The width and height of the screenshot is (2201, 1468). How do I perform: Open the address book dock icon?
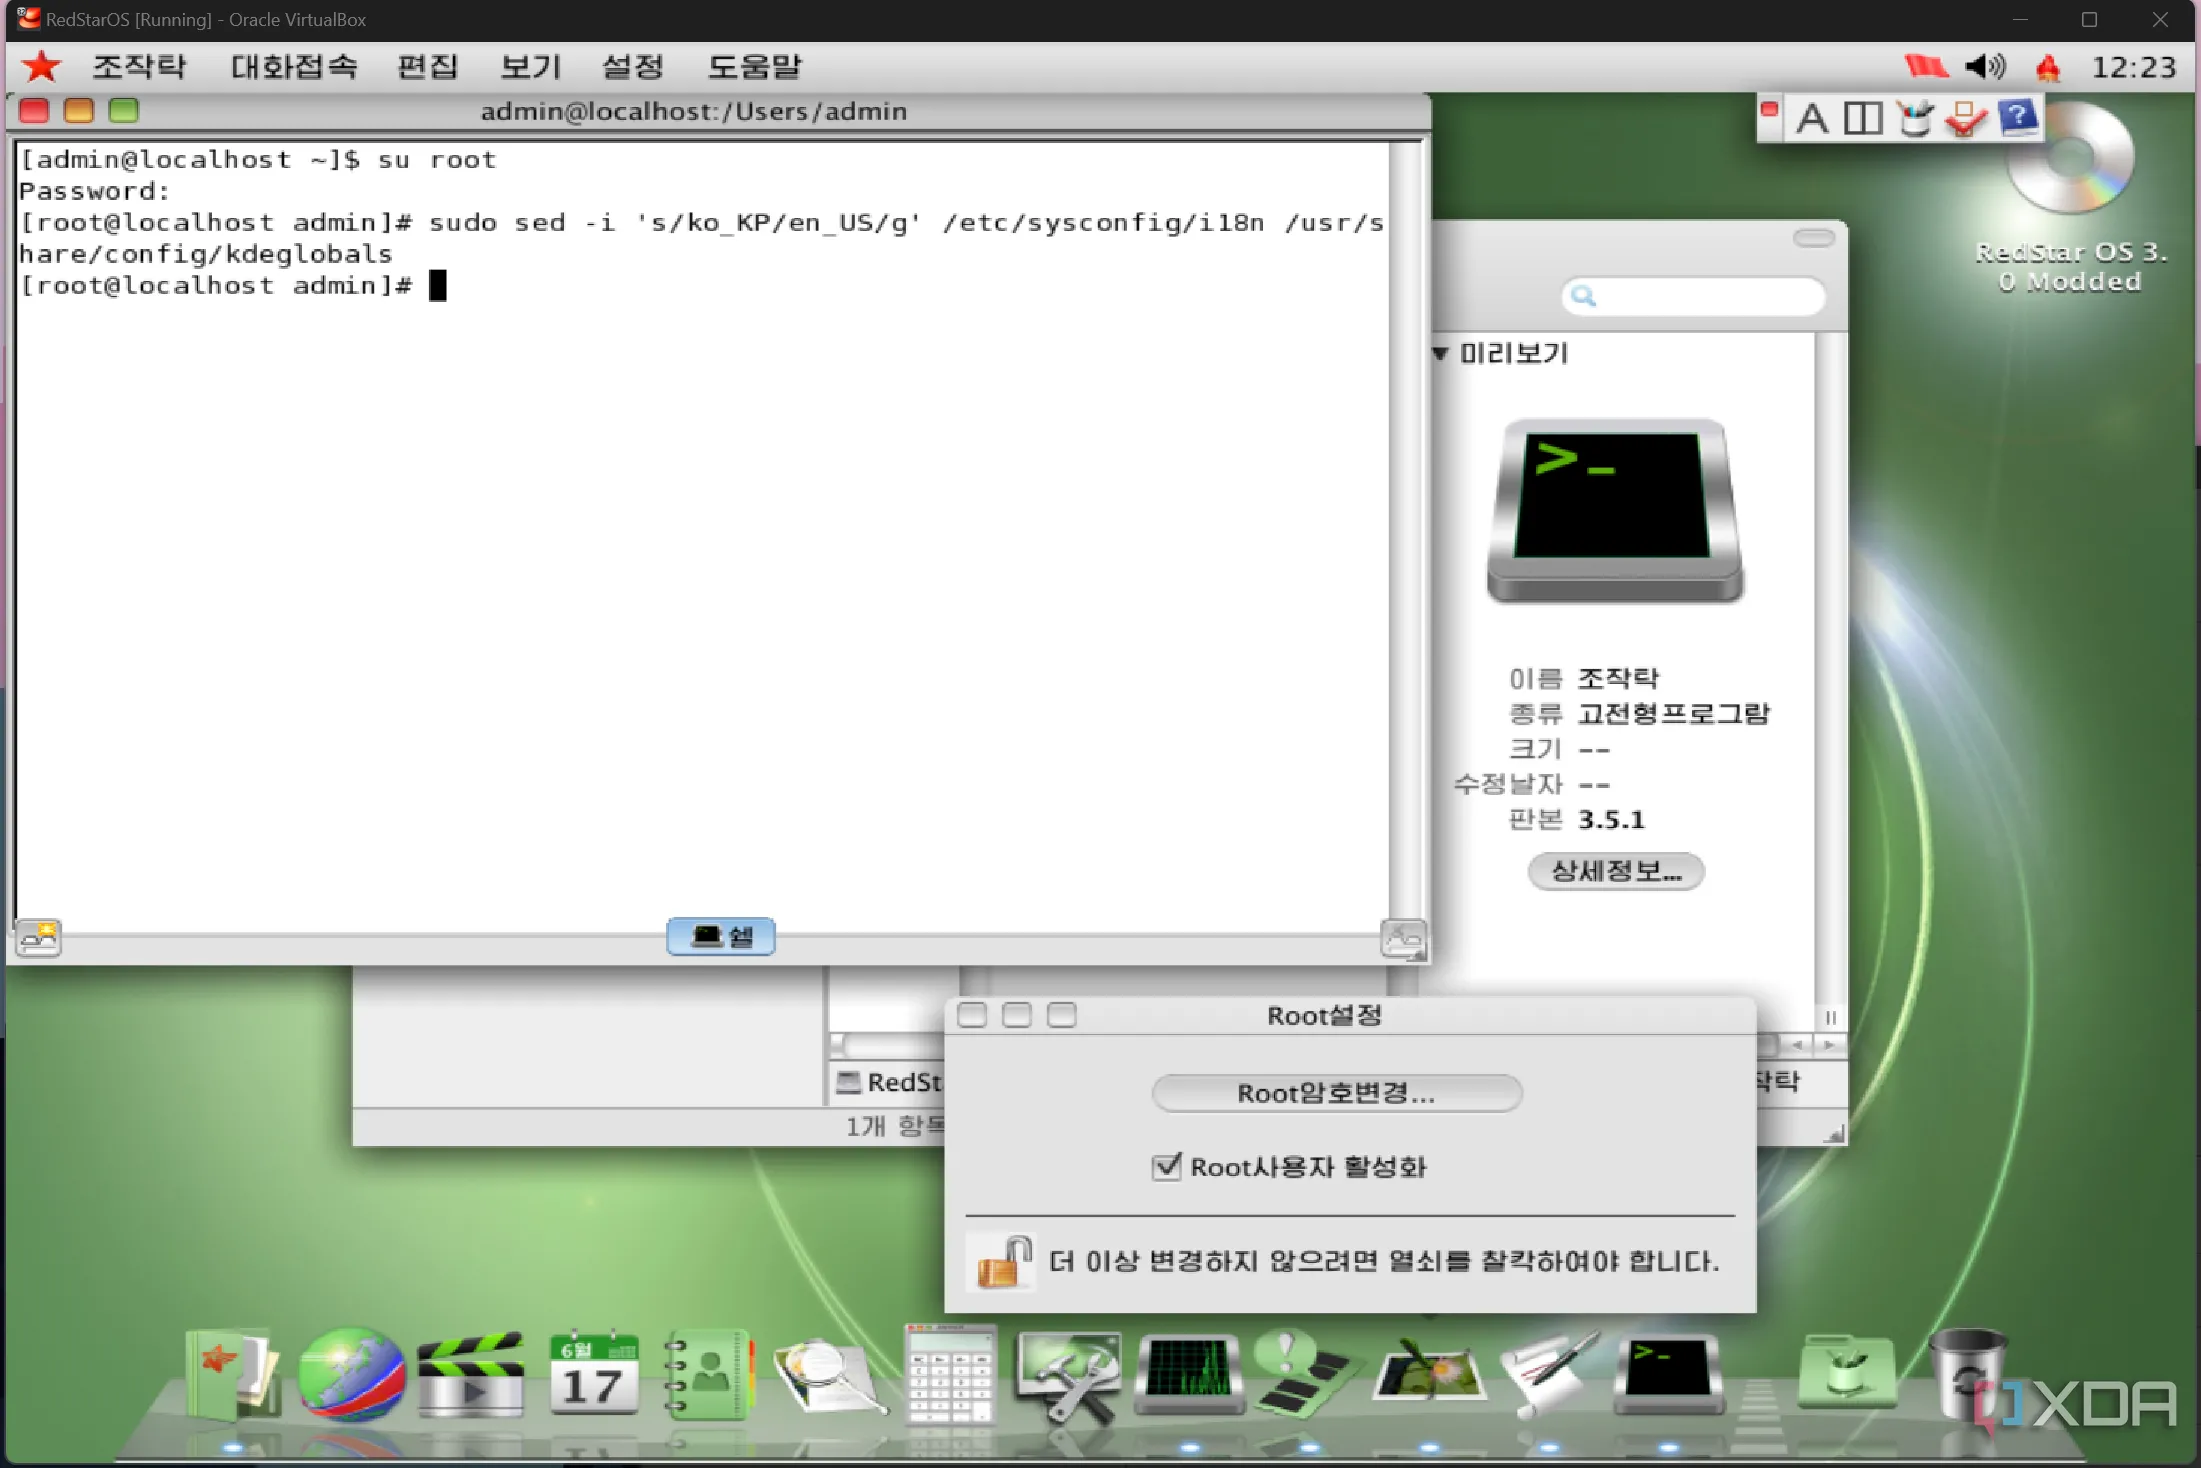709,1376
